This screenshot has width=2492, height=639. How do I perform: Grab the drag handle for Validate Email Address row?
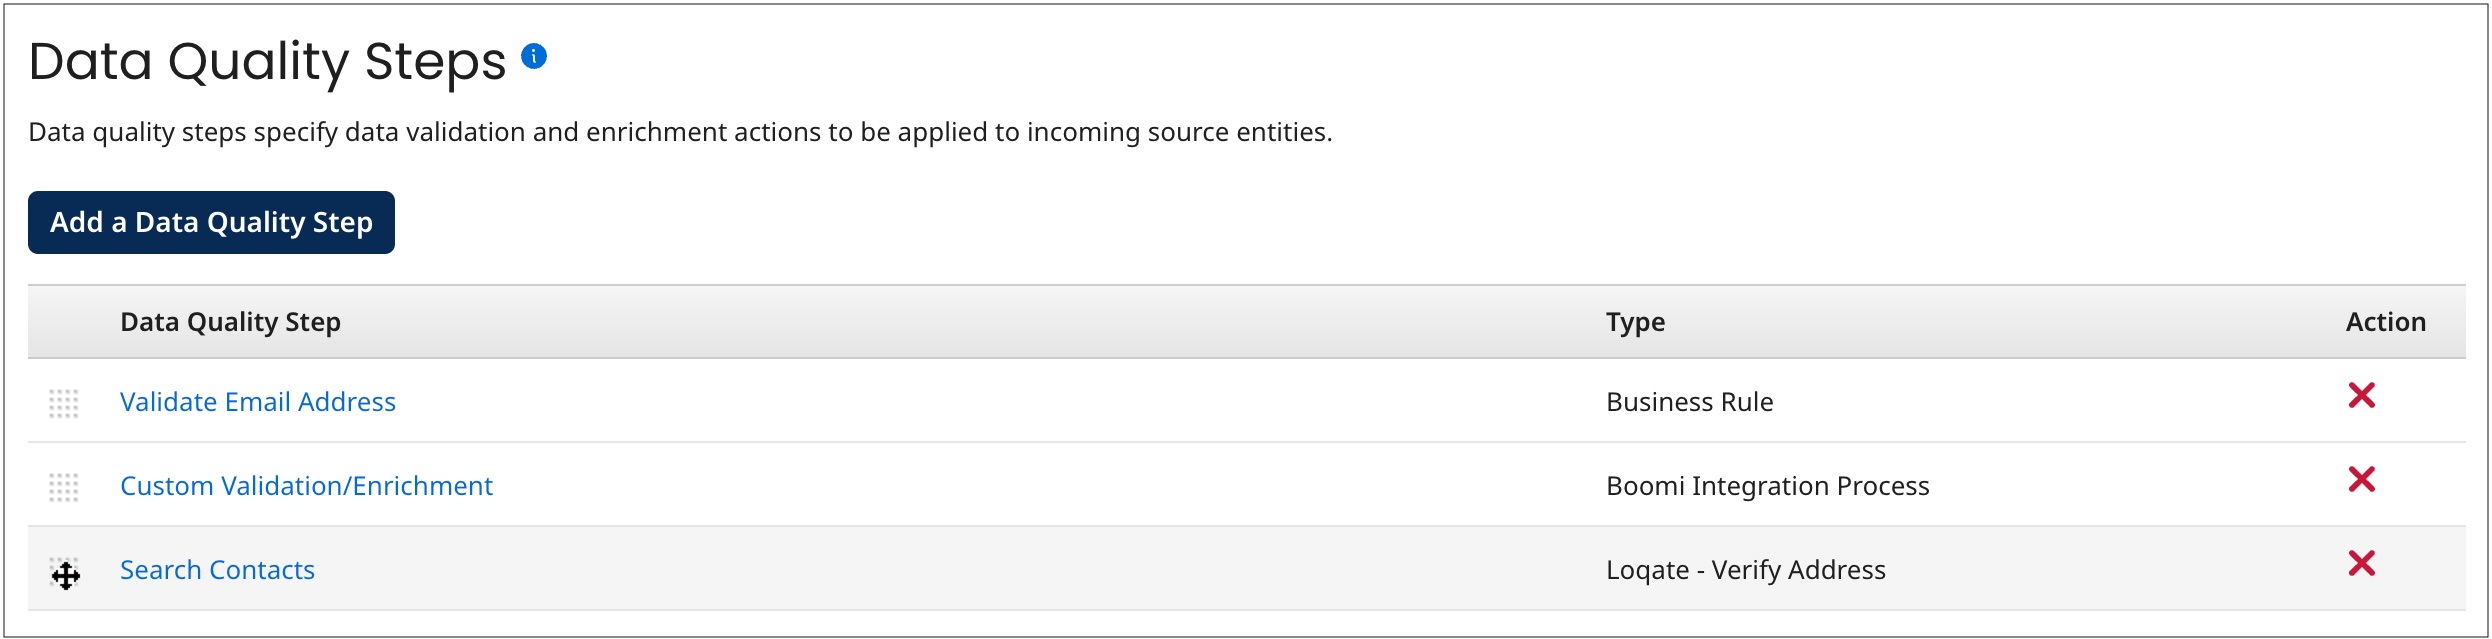click(65, 403)
